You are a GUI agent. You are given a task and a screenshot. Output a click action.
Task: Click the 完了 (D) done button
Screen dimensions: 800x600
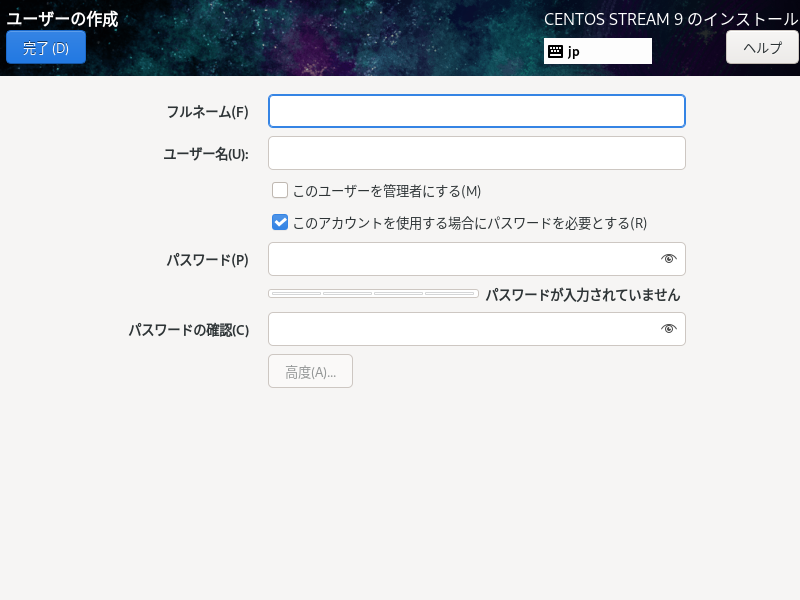(46, 47)
